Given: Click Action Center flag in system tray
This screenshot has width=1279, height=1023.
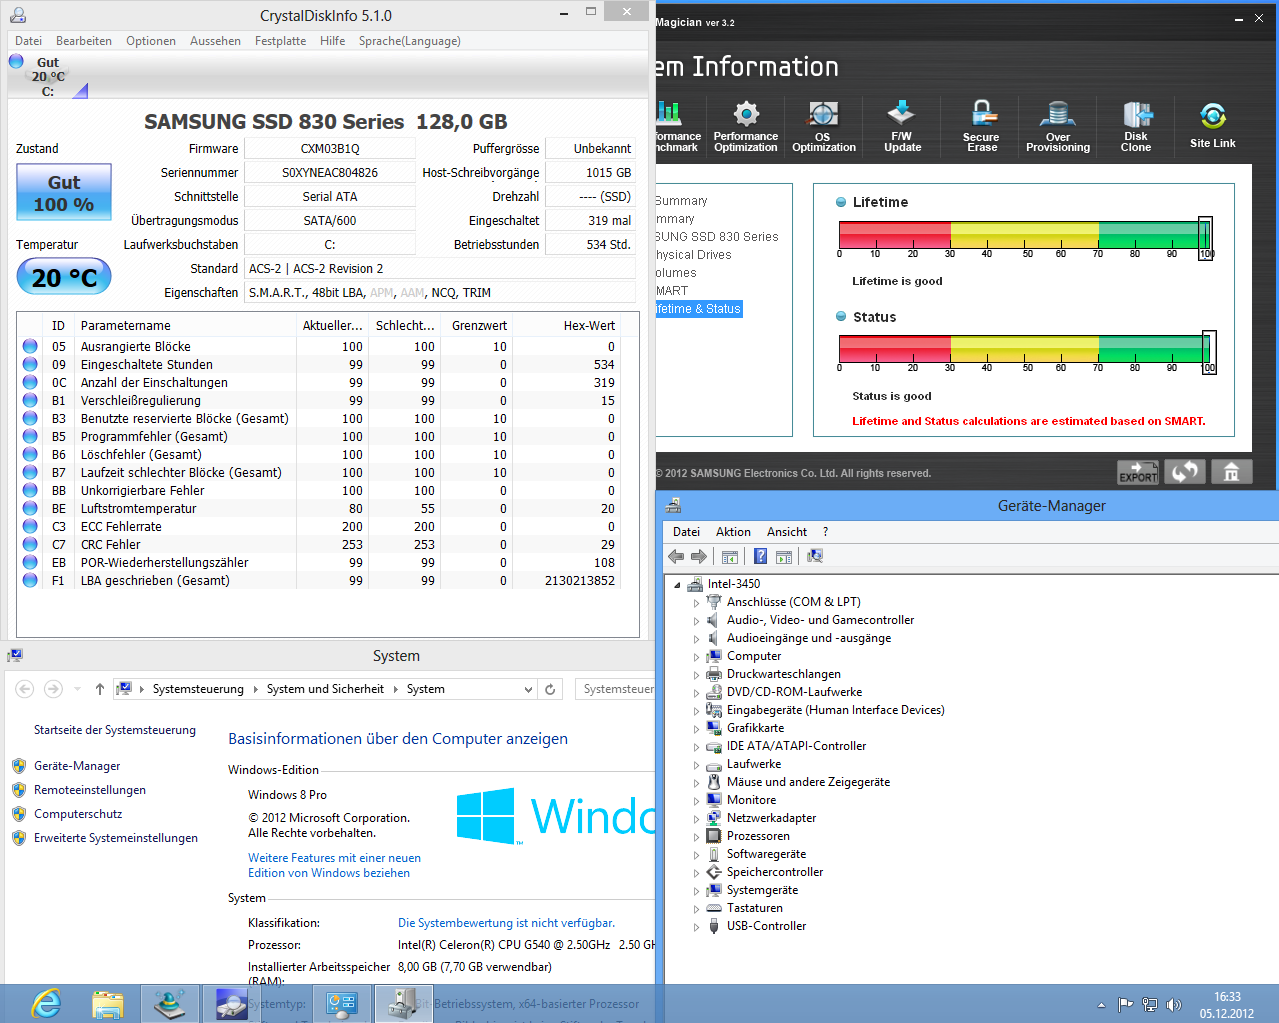Looking at the screenshot, I should [1125, 1005].
